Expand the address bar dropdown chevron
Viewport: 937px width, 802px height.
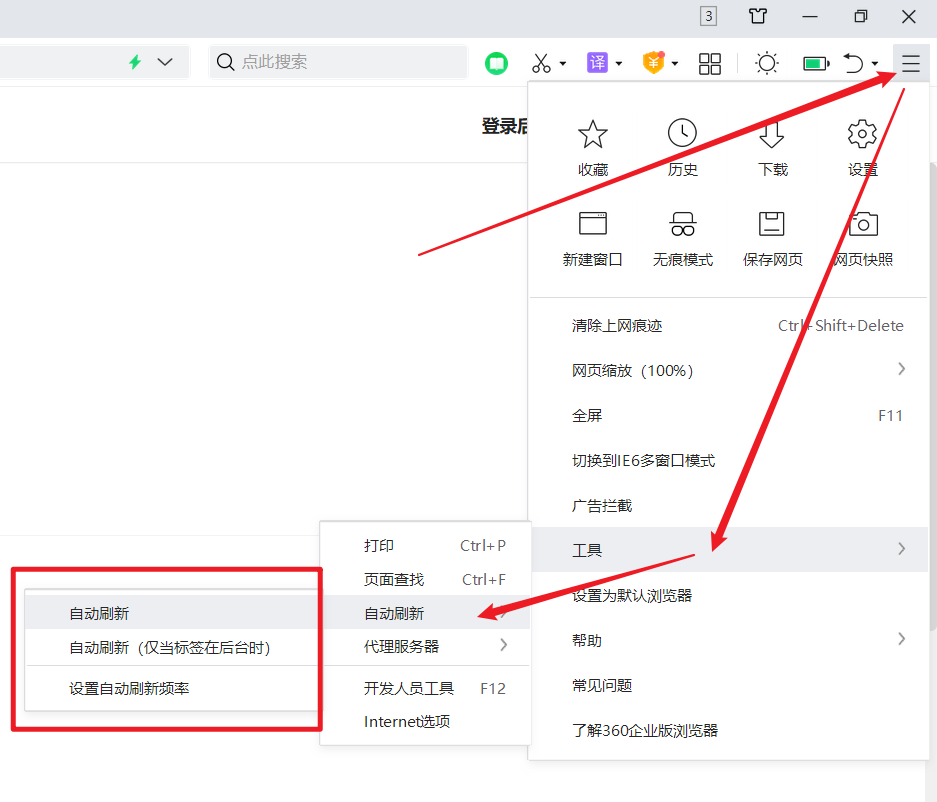point(165,62)
